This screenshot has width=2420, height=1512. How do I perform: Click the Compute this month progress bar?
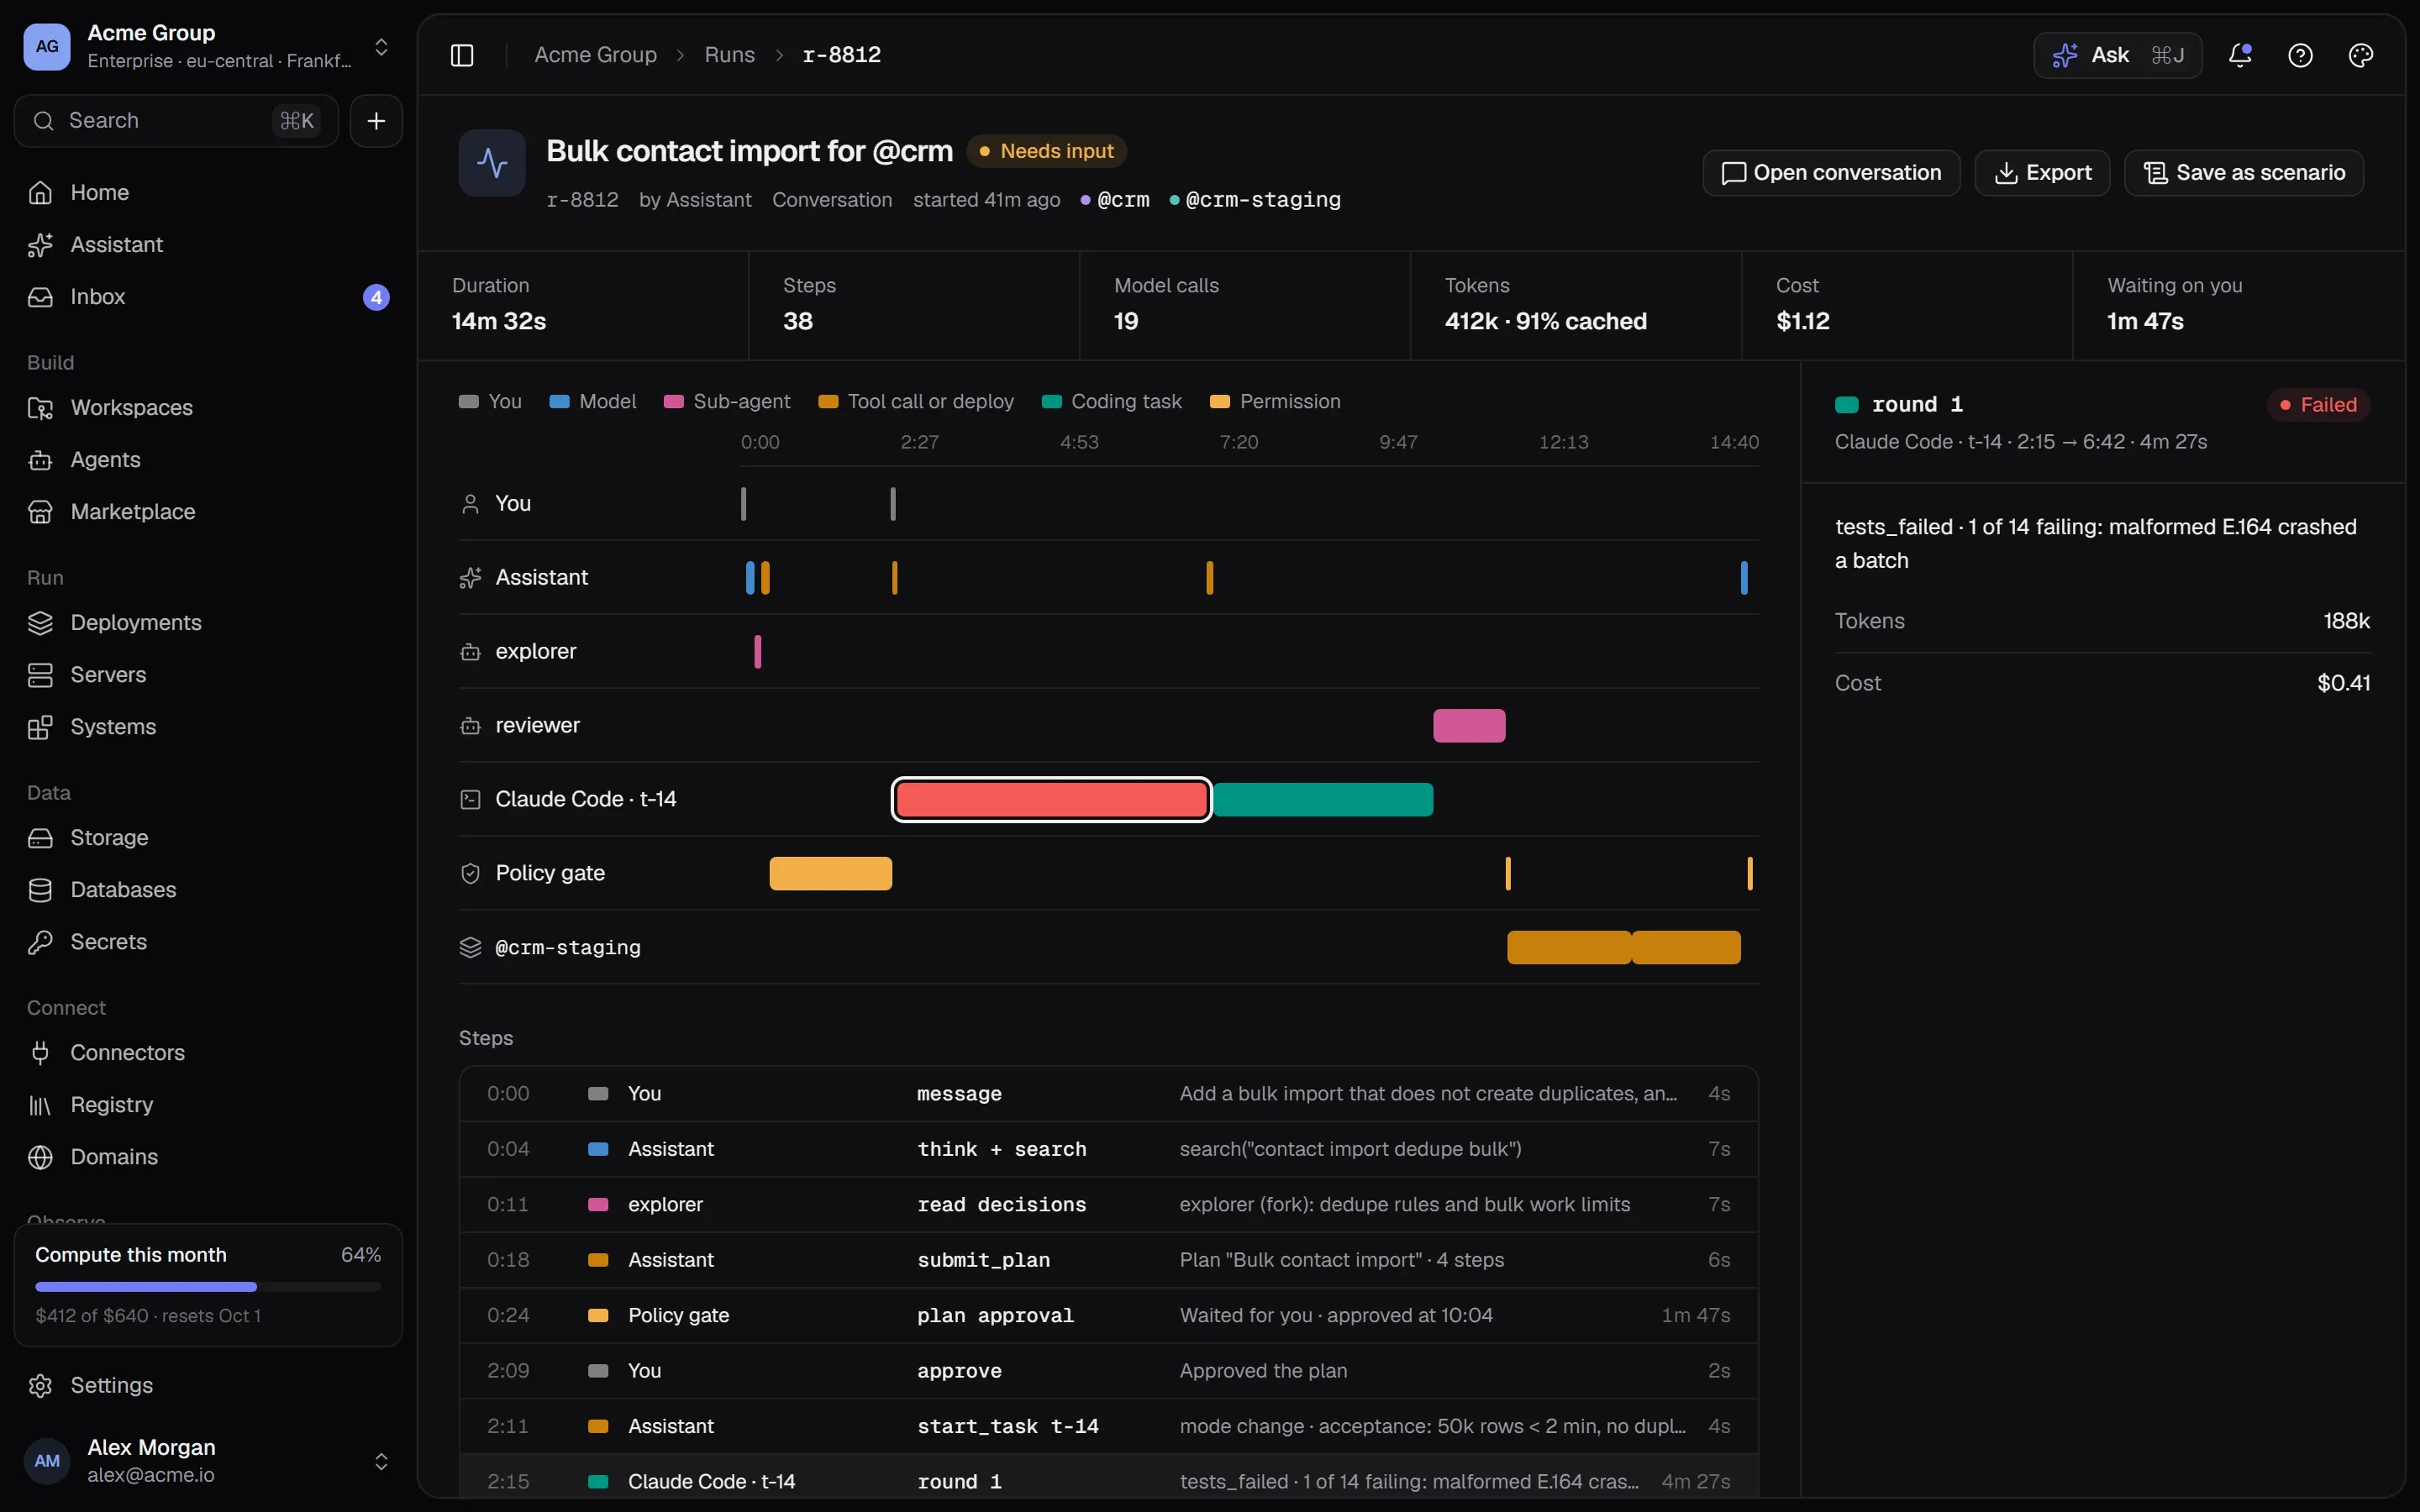click(x=208, y=1287)
